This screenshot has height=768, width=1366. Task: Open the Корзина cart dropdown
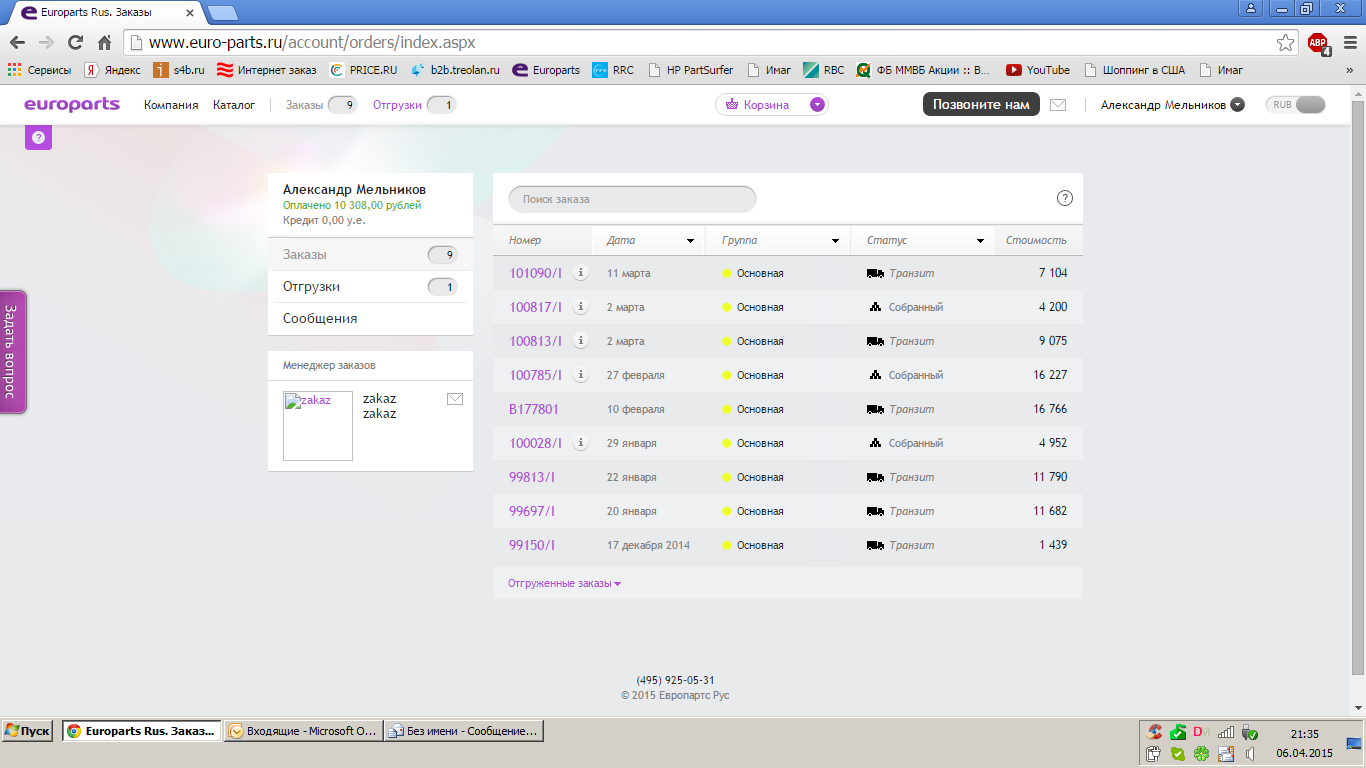coord(817,105)
